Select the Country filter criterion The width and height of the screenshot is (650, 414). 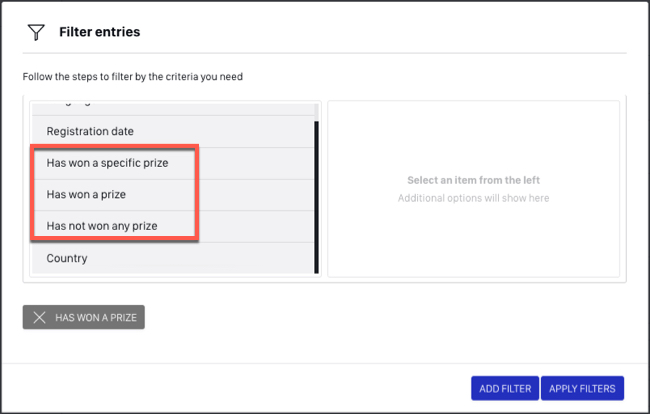pyautogui.click(x=173, y=258)
